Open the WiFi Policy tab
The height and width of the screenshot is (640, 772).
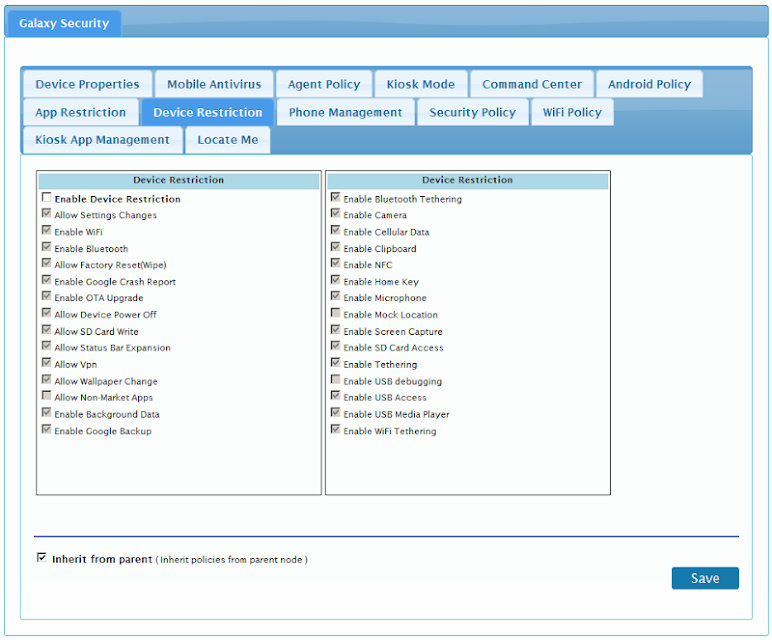(x=572, y=112)
